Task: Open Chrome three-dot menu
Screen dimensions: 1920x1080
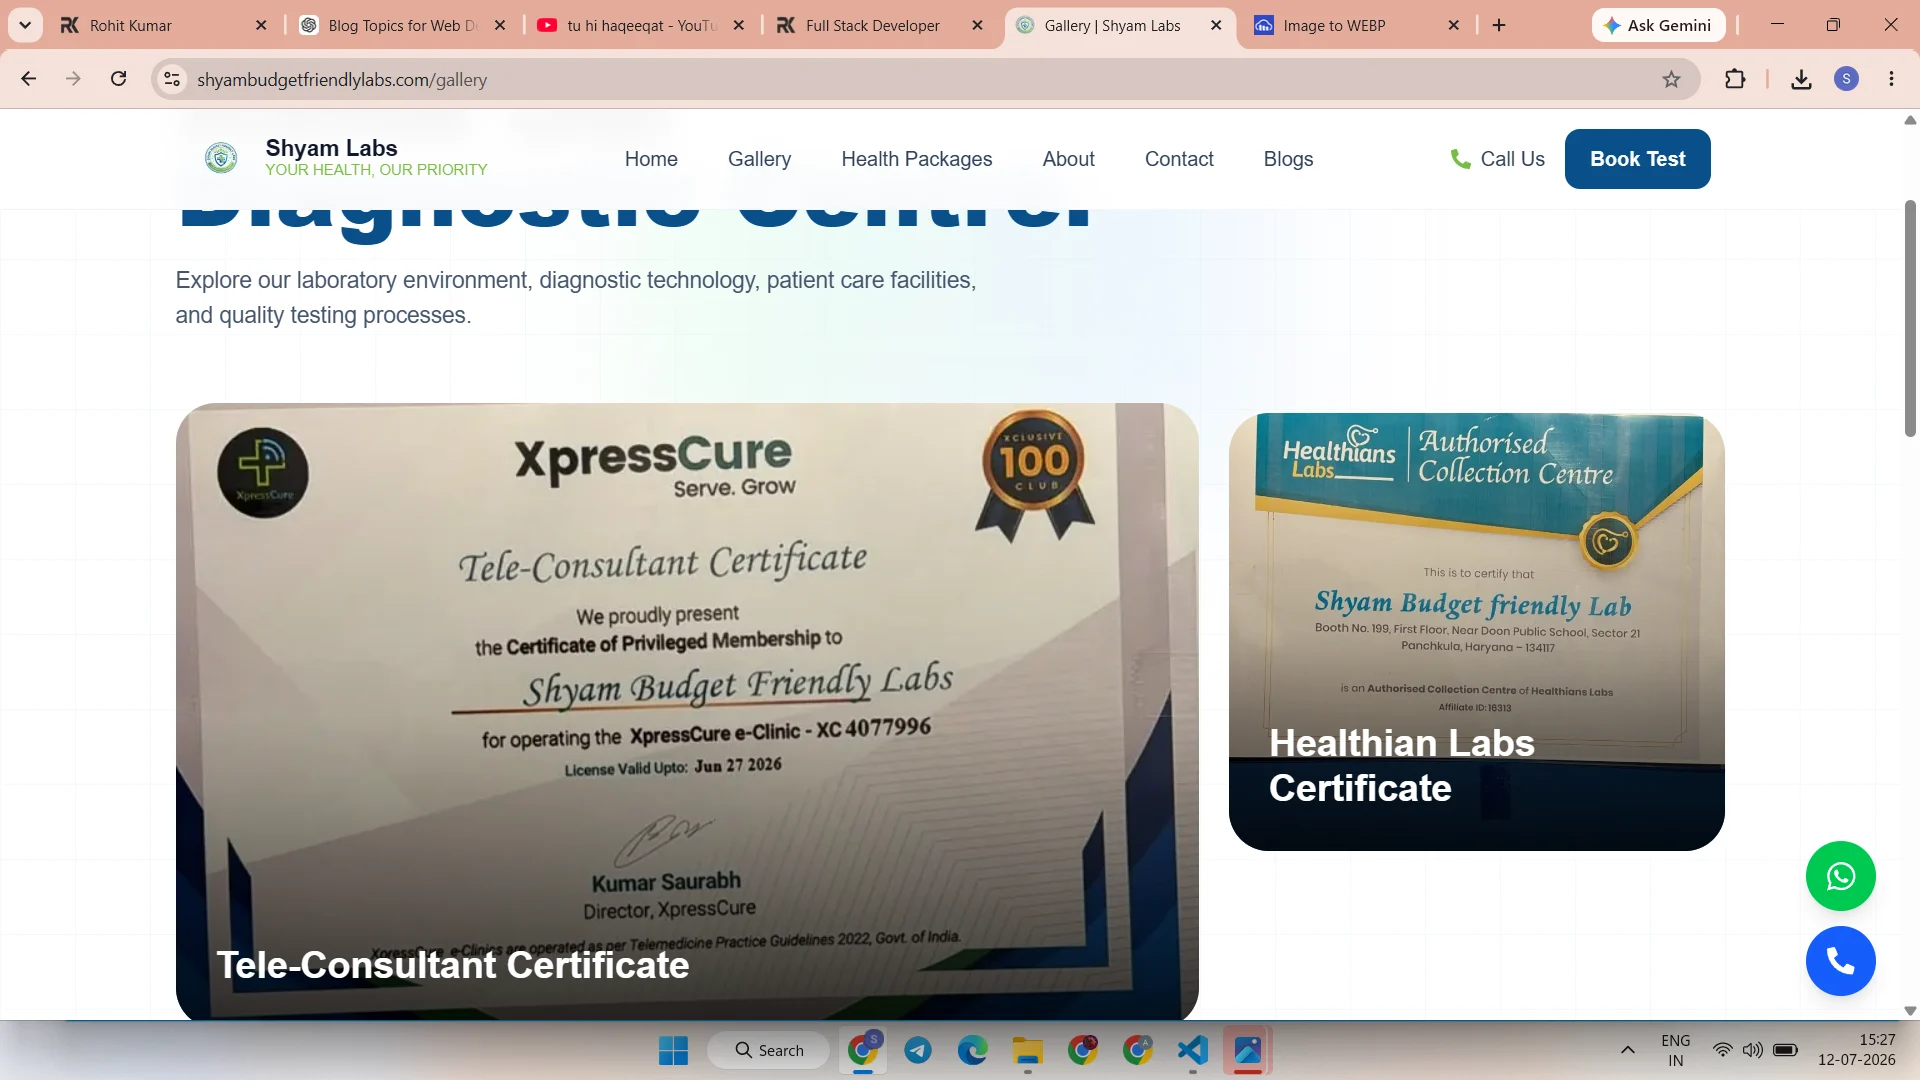Action: [1891, 79]
